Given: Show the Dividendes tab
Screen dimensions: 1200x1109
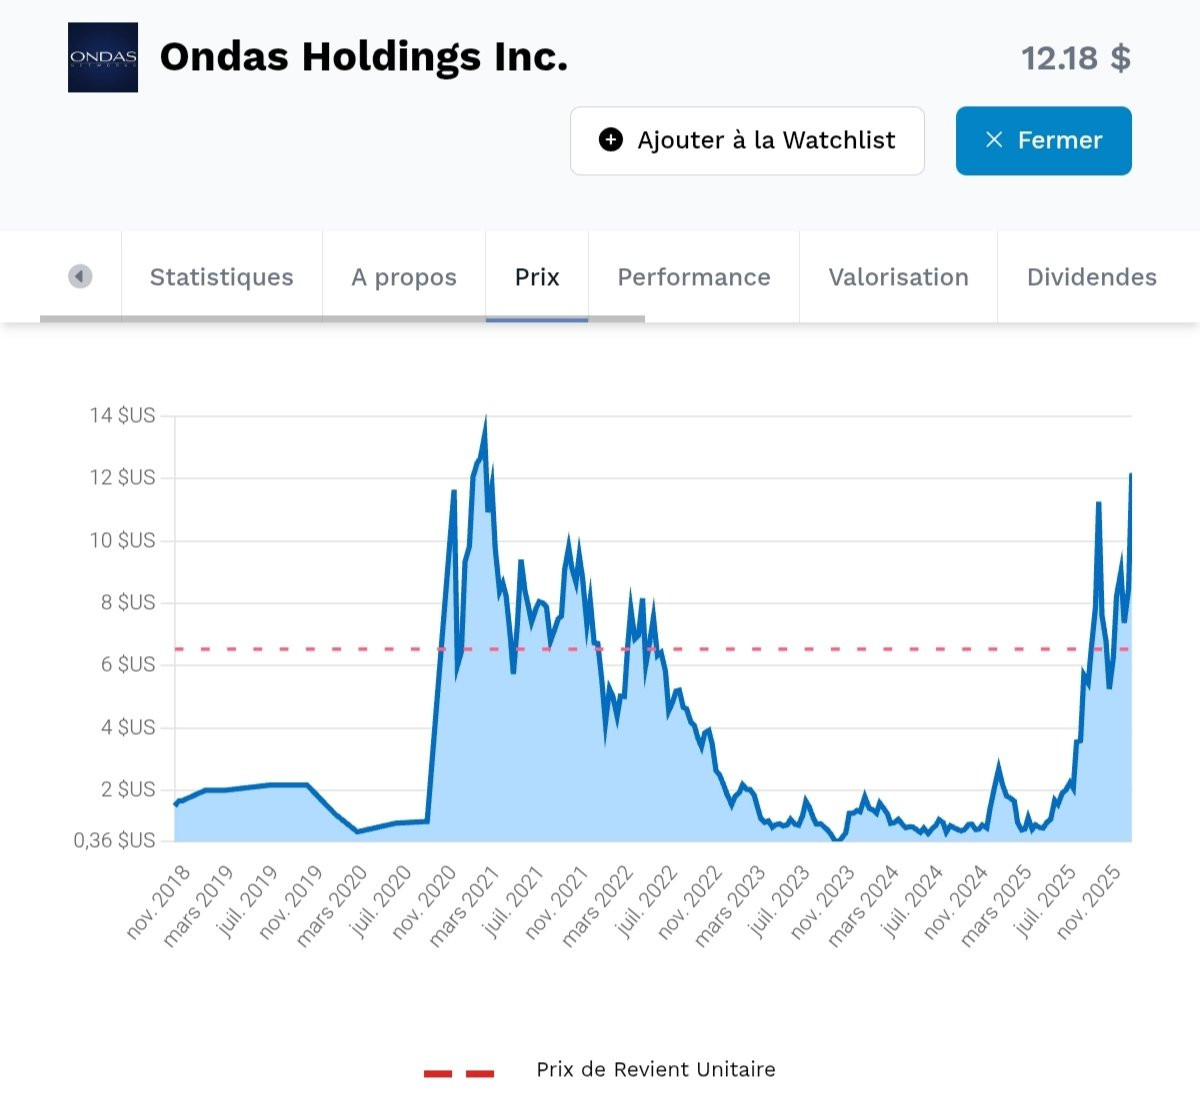Looking at the screenshot, I should click(1092, 277).
